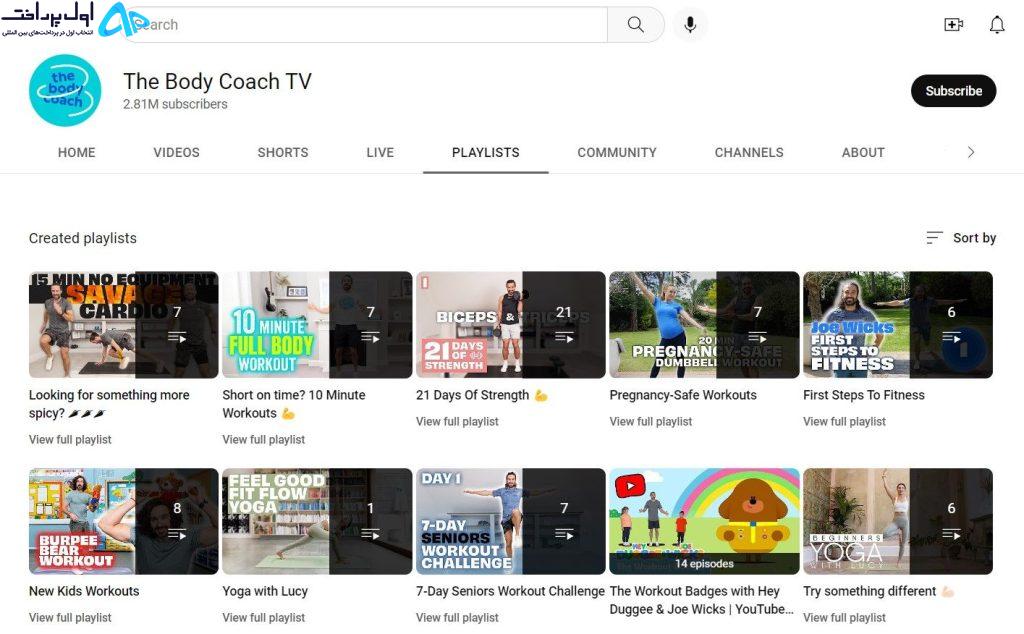Viewport: 1024px width, 634px height.
Task: Switch to the LIVE tab
Action: point(380,152)
